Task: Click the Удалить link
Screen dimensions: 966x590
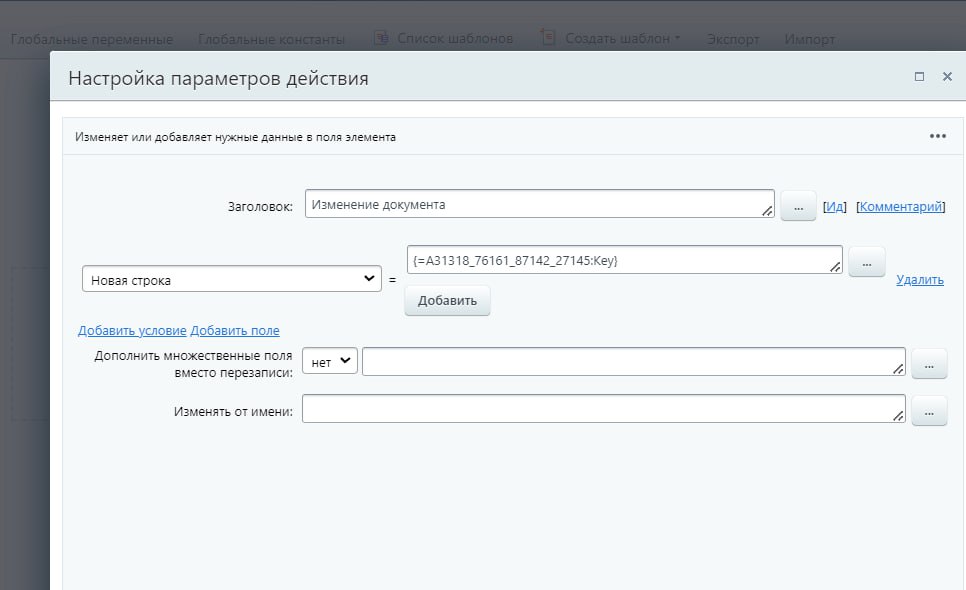Action: [919, 280]
